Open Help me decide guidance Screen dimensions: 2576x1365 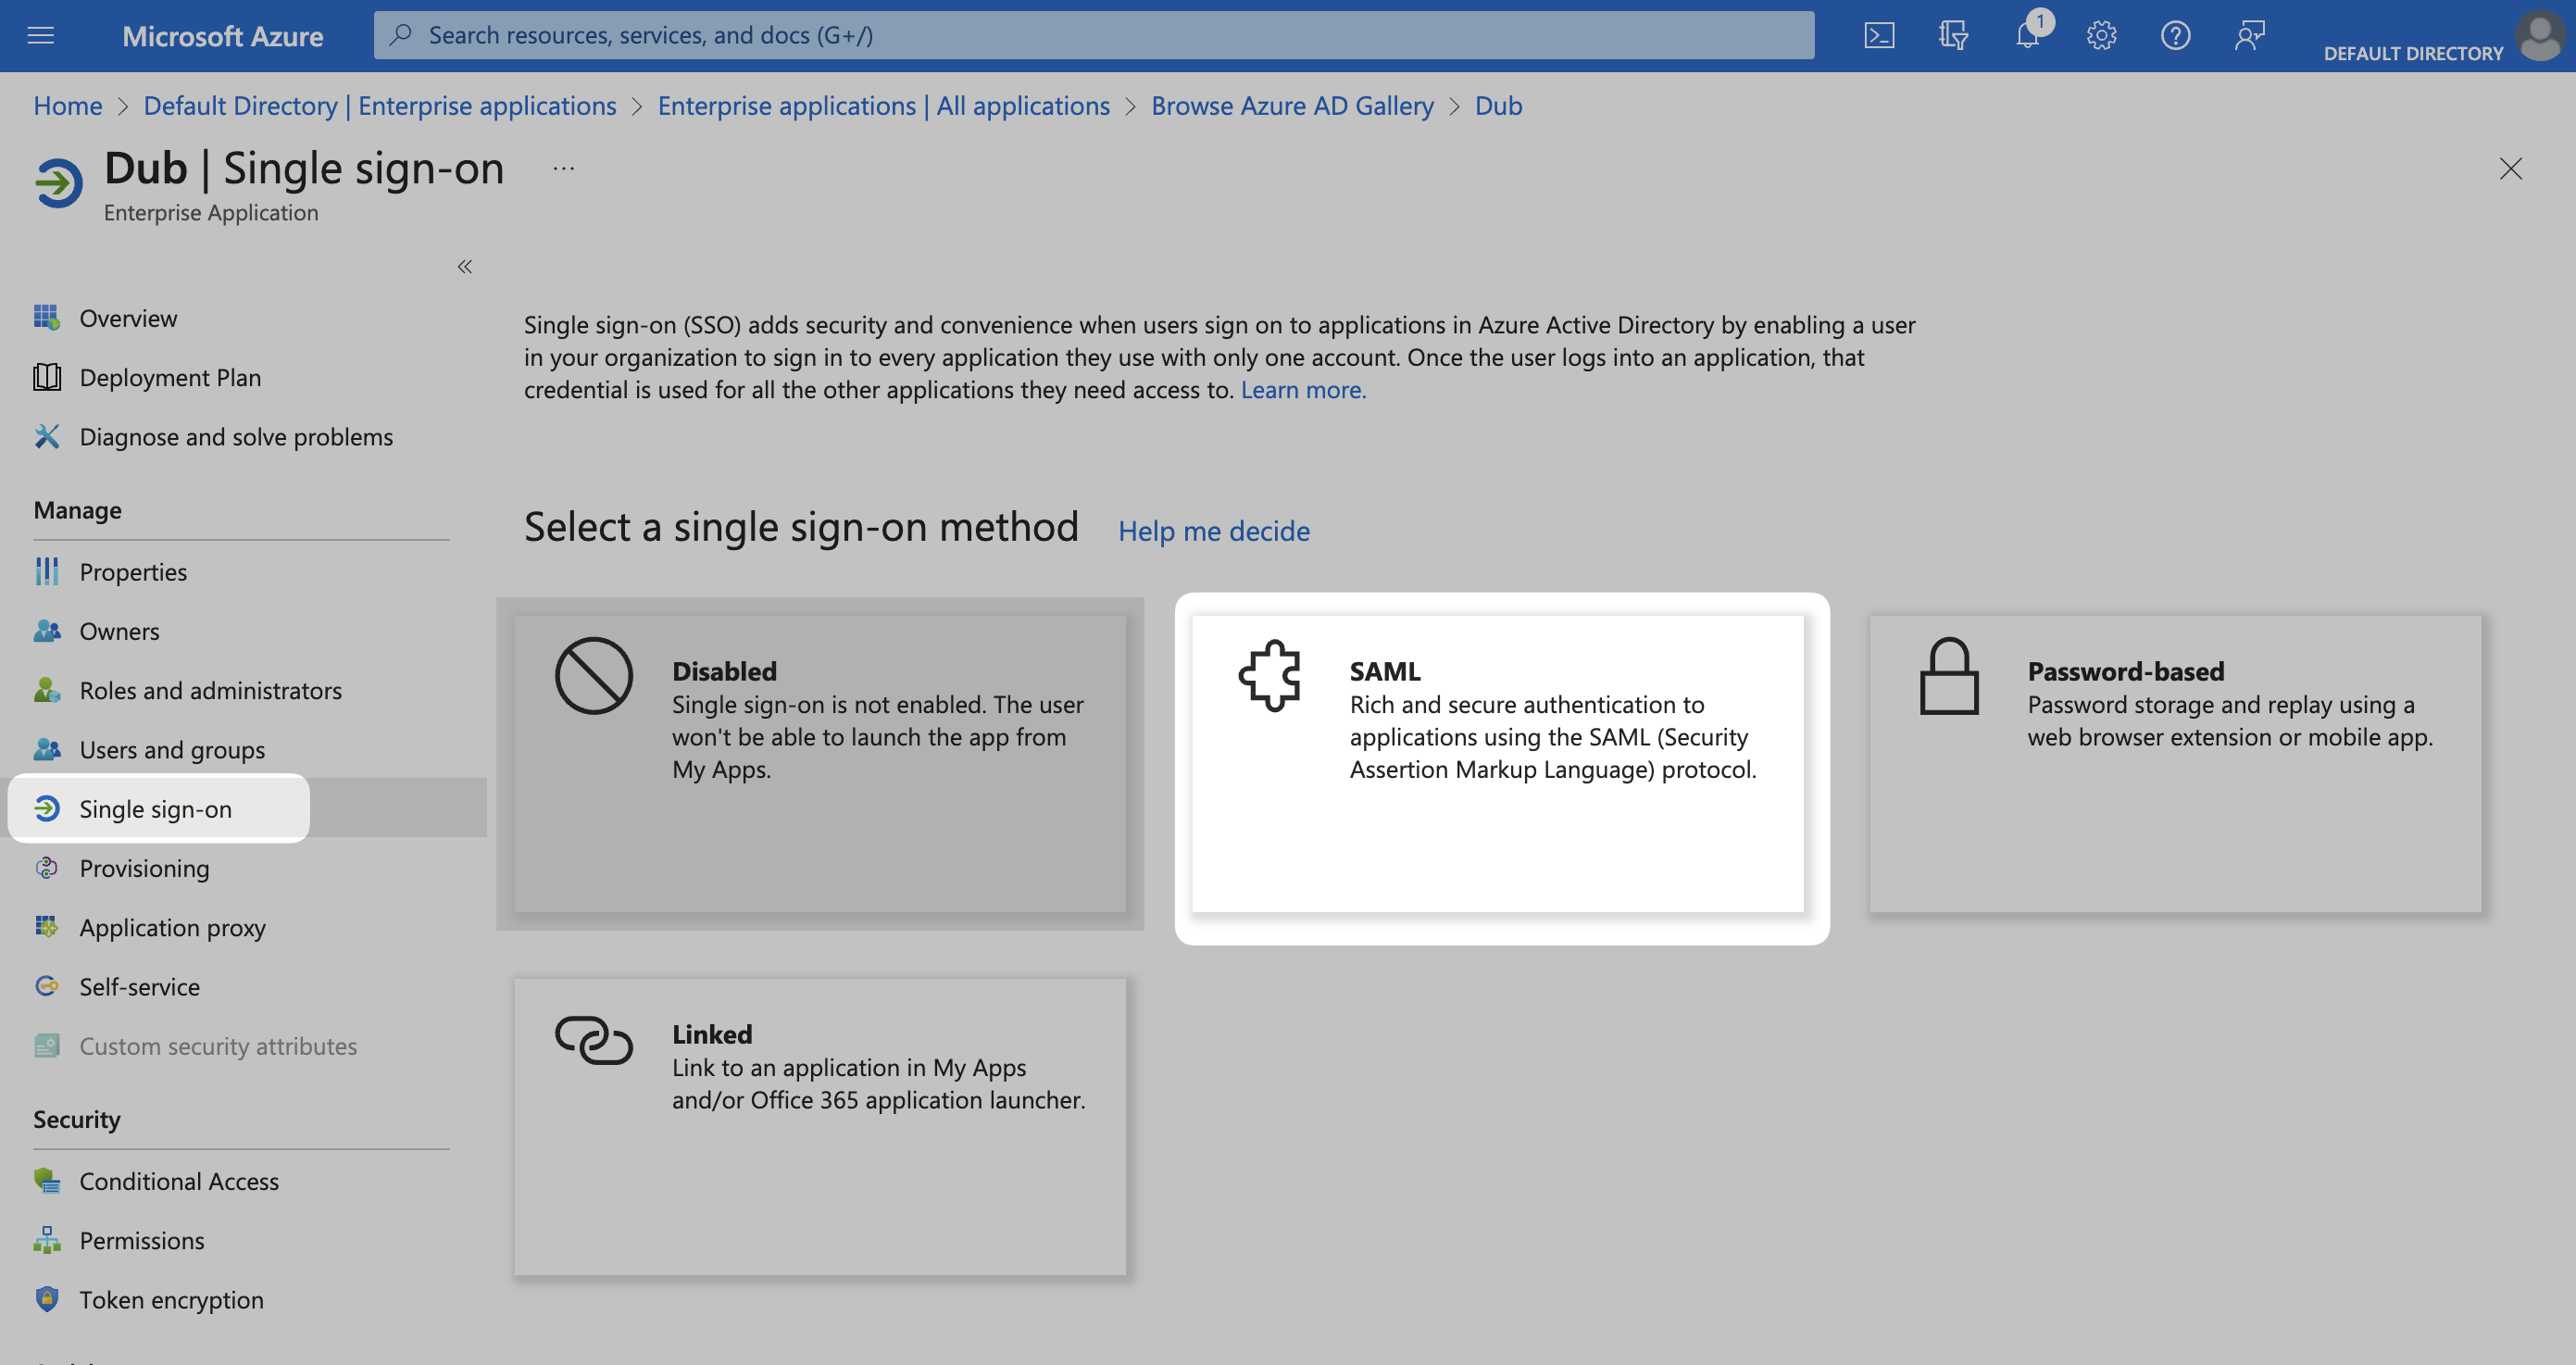1213,531
